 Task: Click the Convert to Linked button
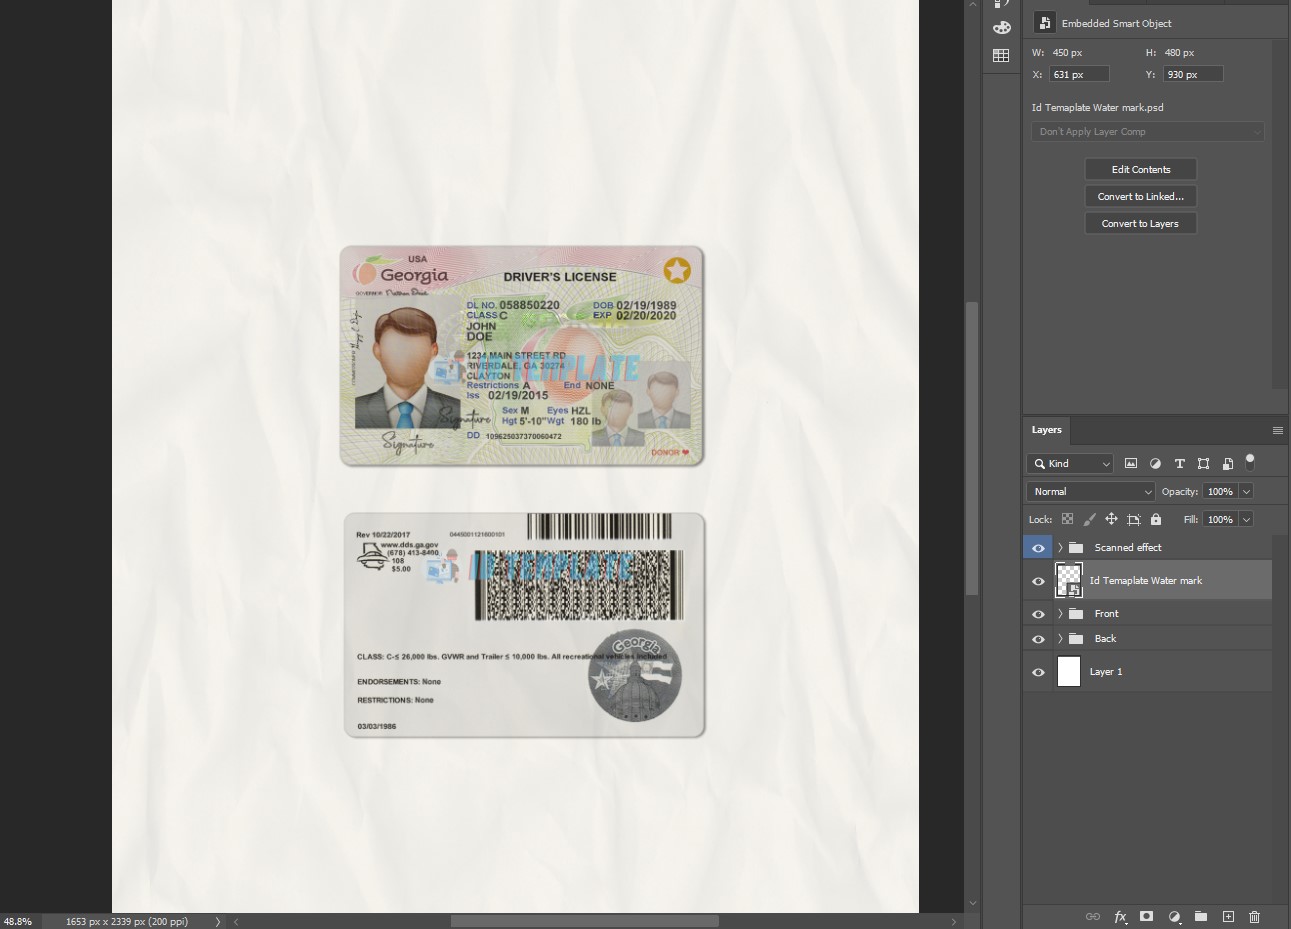point(1141,196)
